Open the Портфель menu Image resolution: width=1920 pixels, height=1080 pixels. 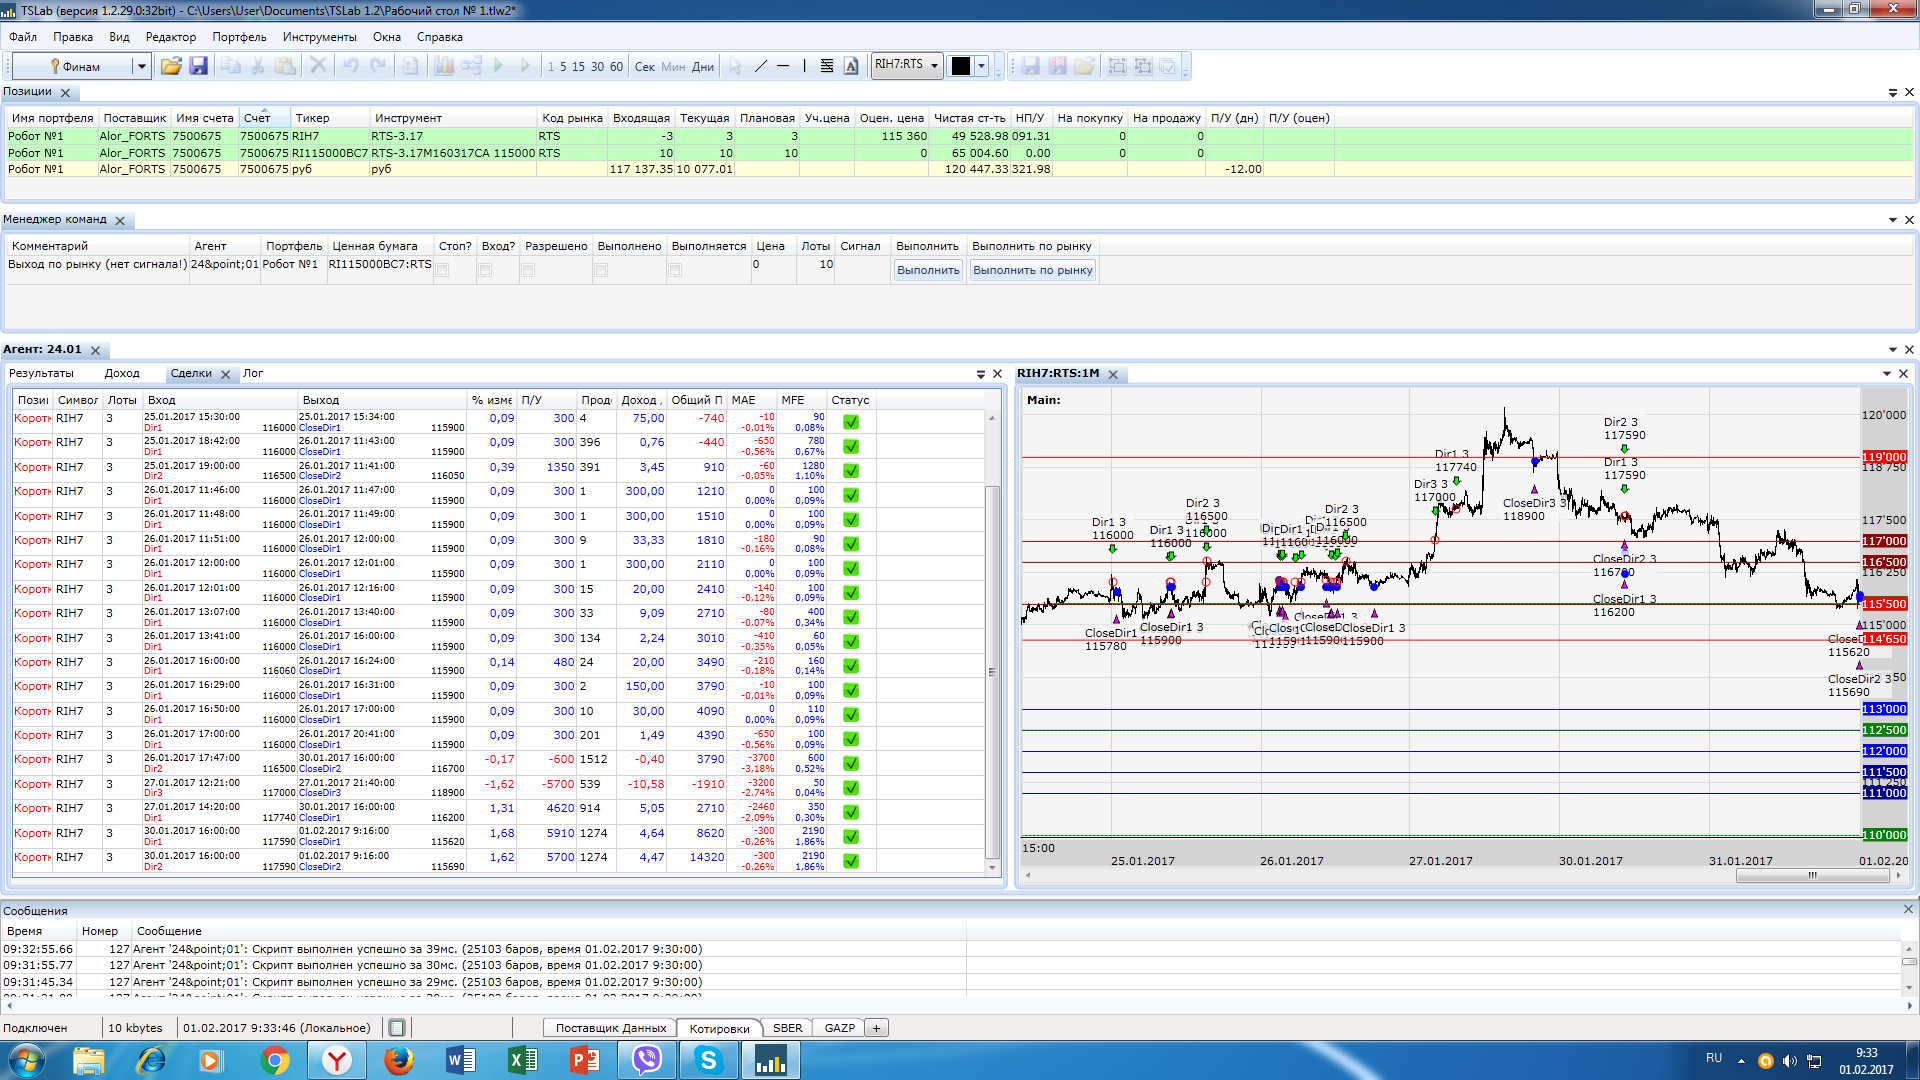(239, 37)
